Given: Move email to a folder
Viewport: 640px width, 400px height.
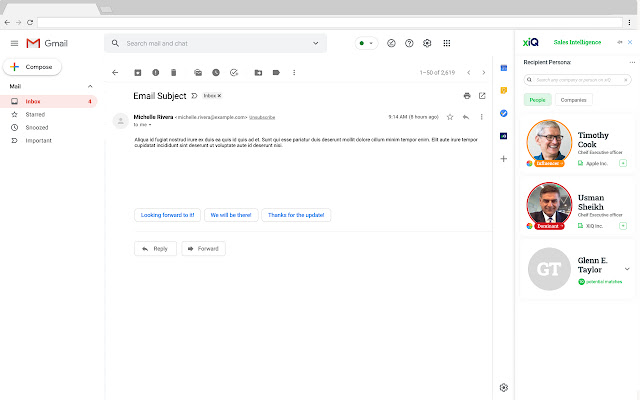Looking at the screenshot, I should pyautogui.click(x=258, y=73).
